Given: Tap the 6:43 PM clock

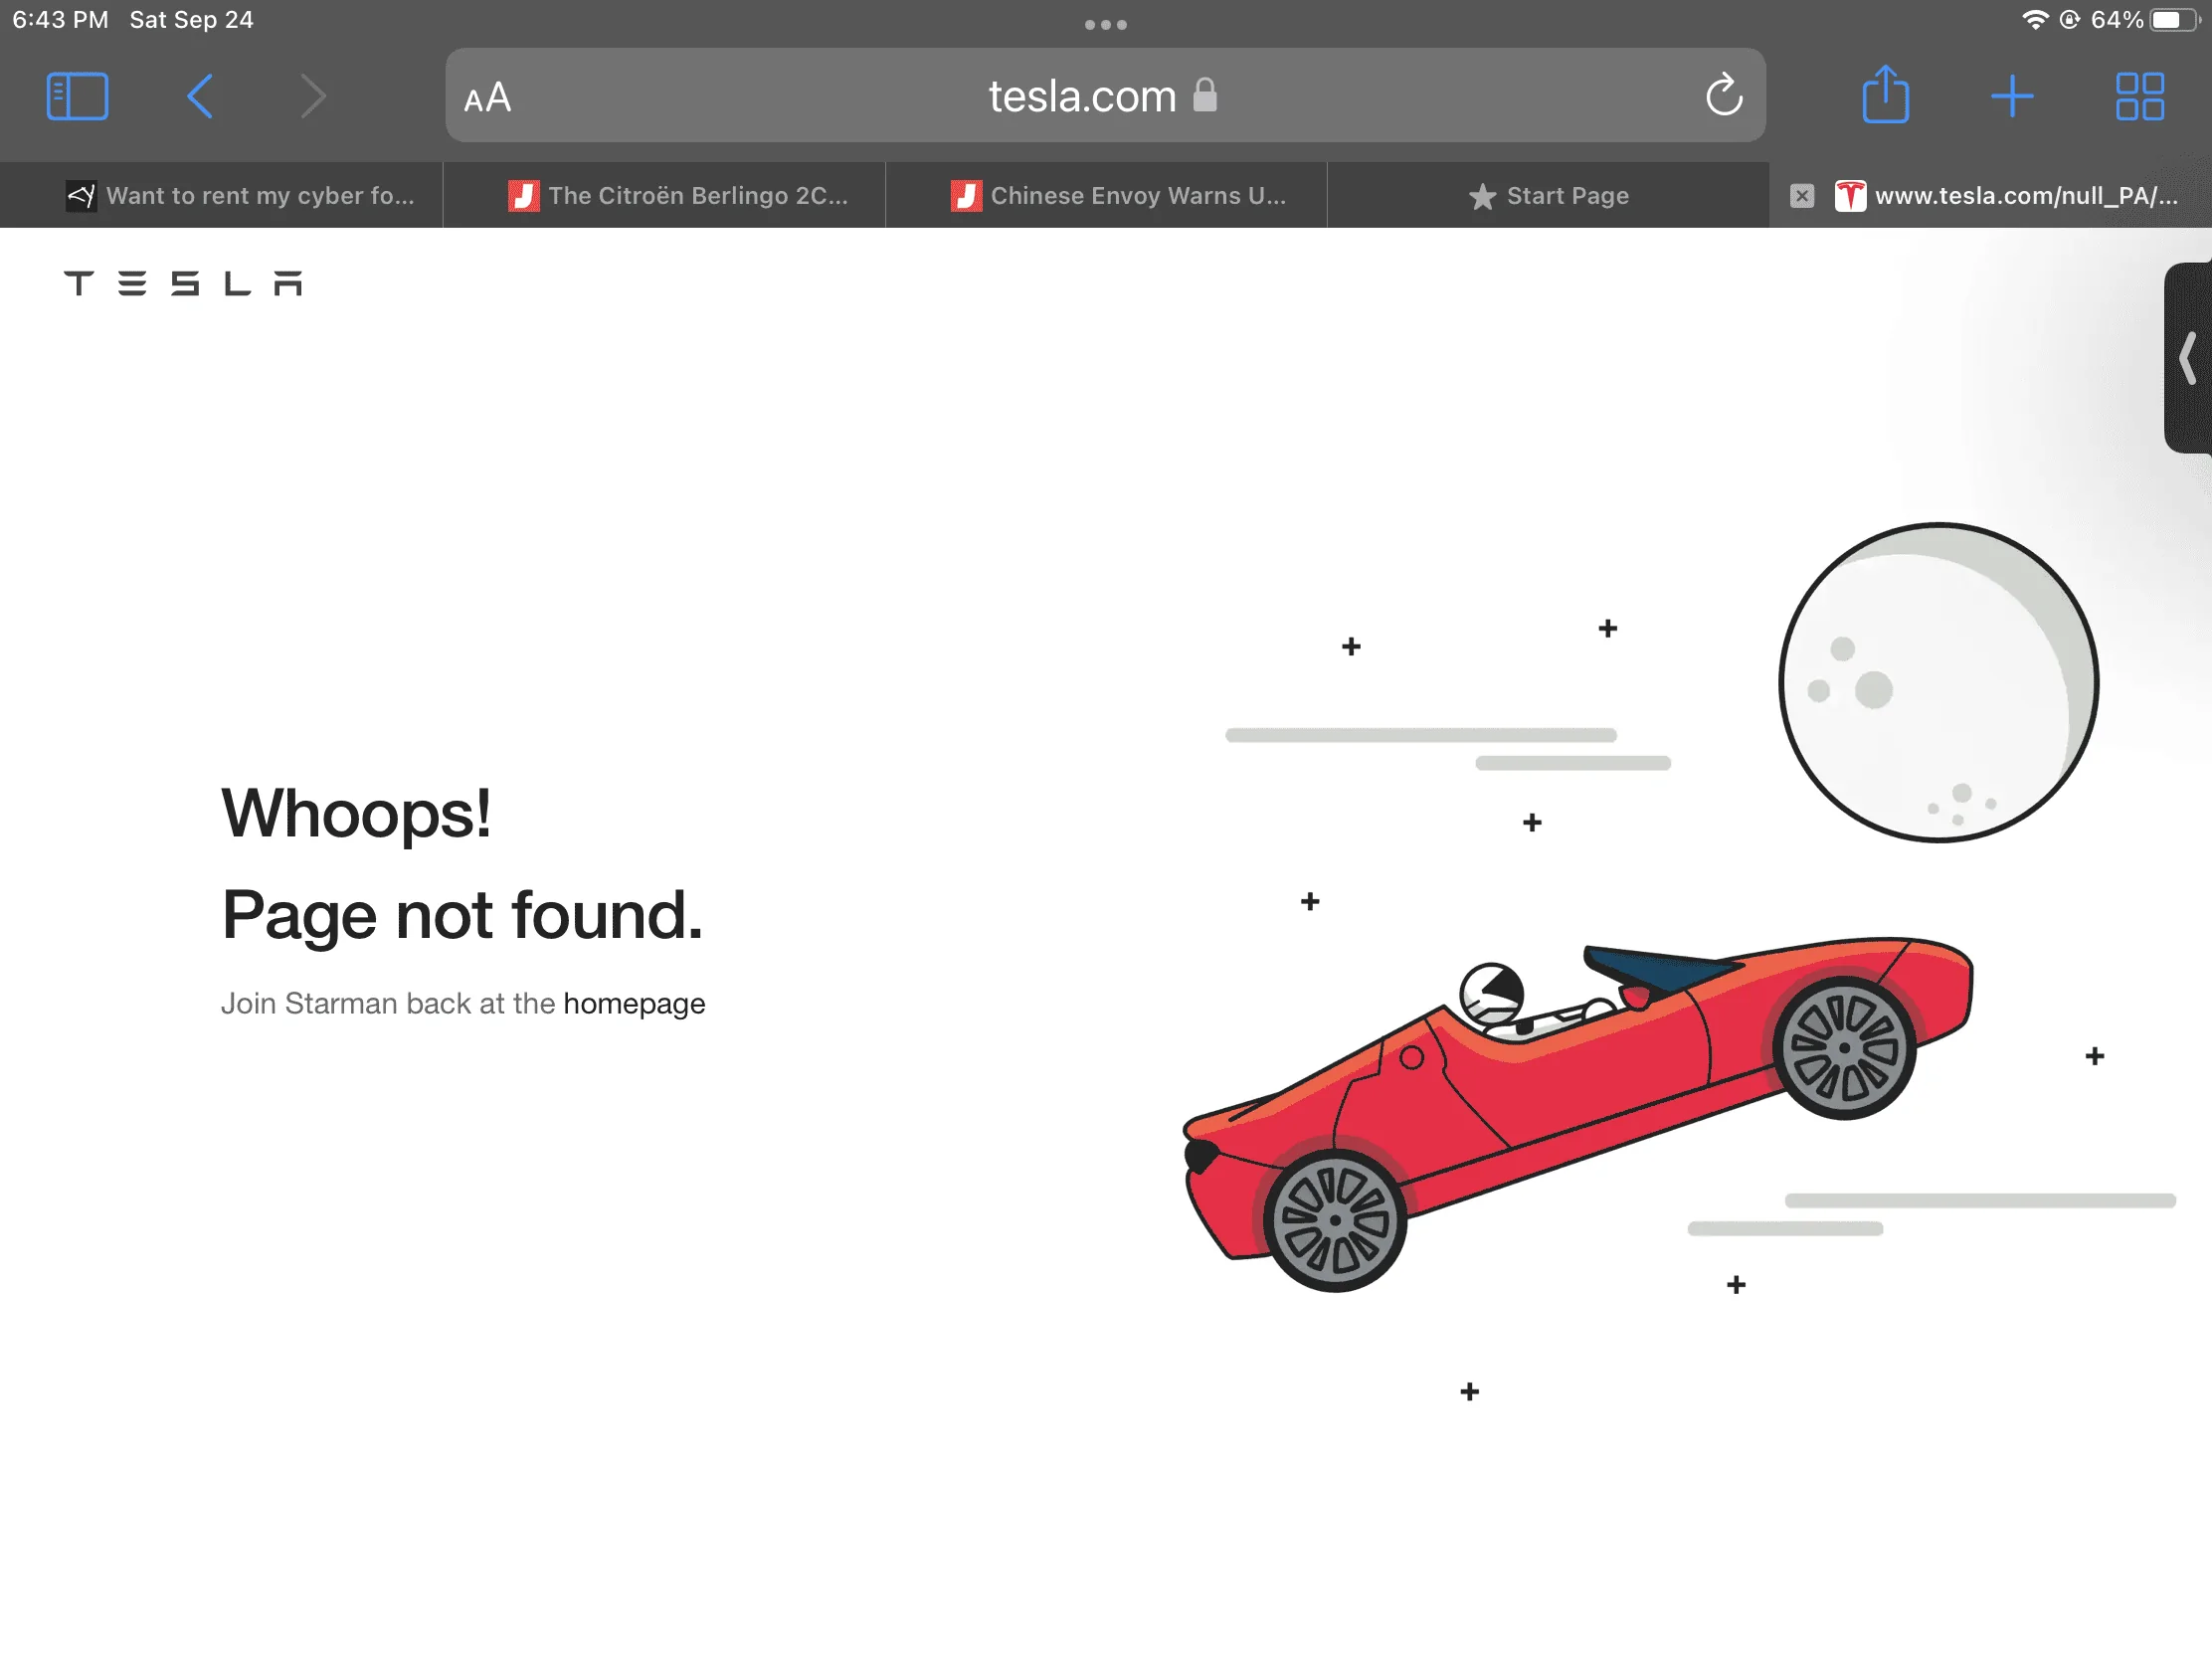Looking at the screenshot, I should pyautogui.click(x=60, y=20).
